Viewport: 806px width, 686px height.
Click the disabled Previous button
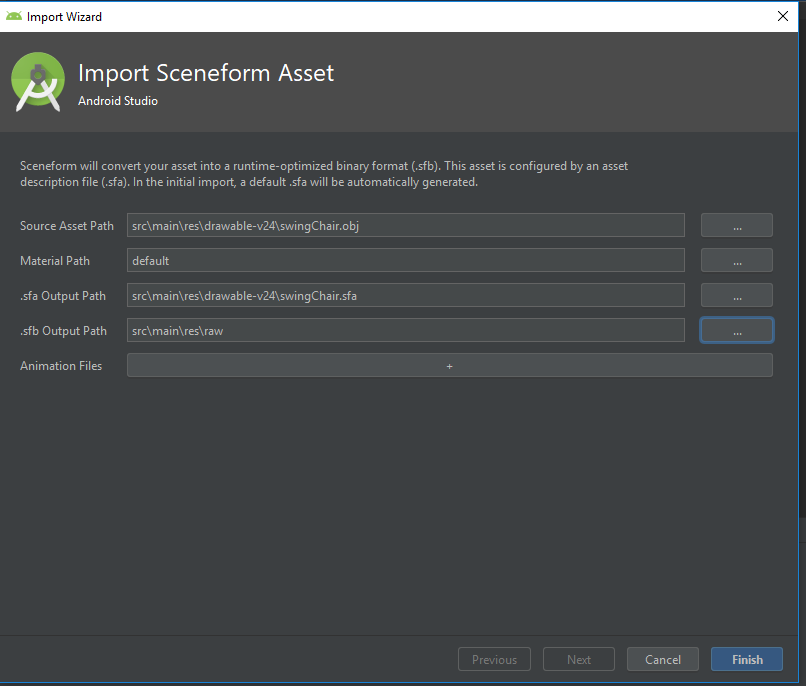494,659
